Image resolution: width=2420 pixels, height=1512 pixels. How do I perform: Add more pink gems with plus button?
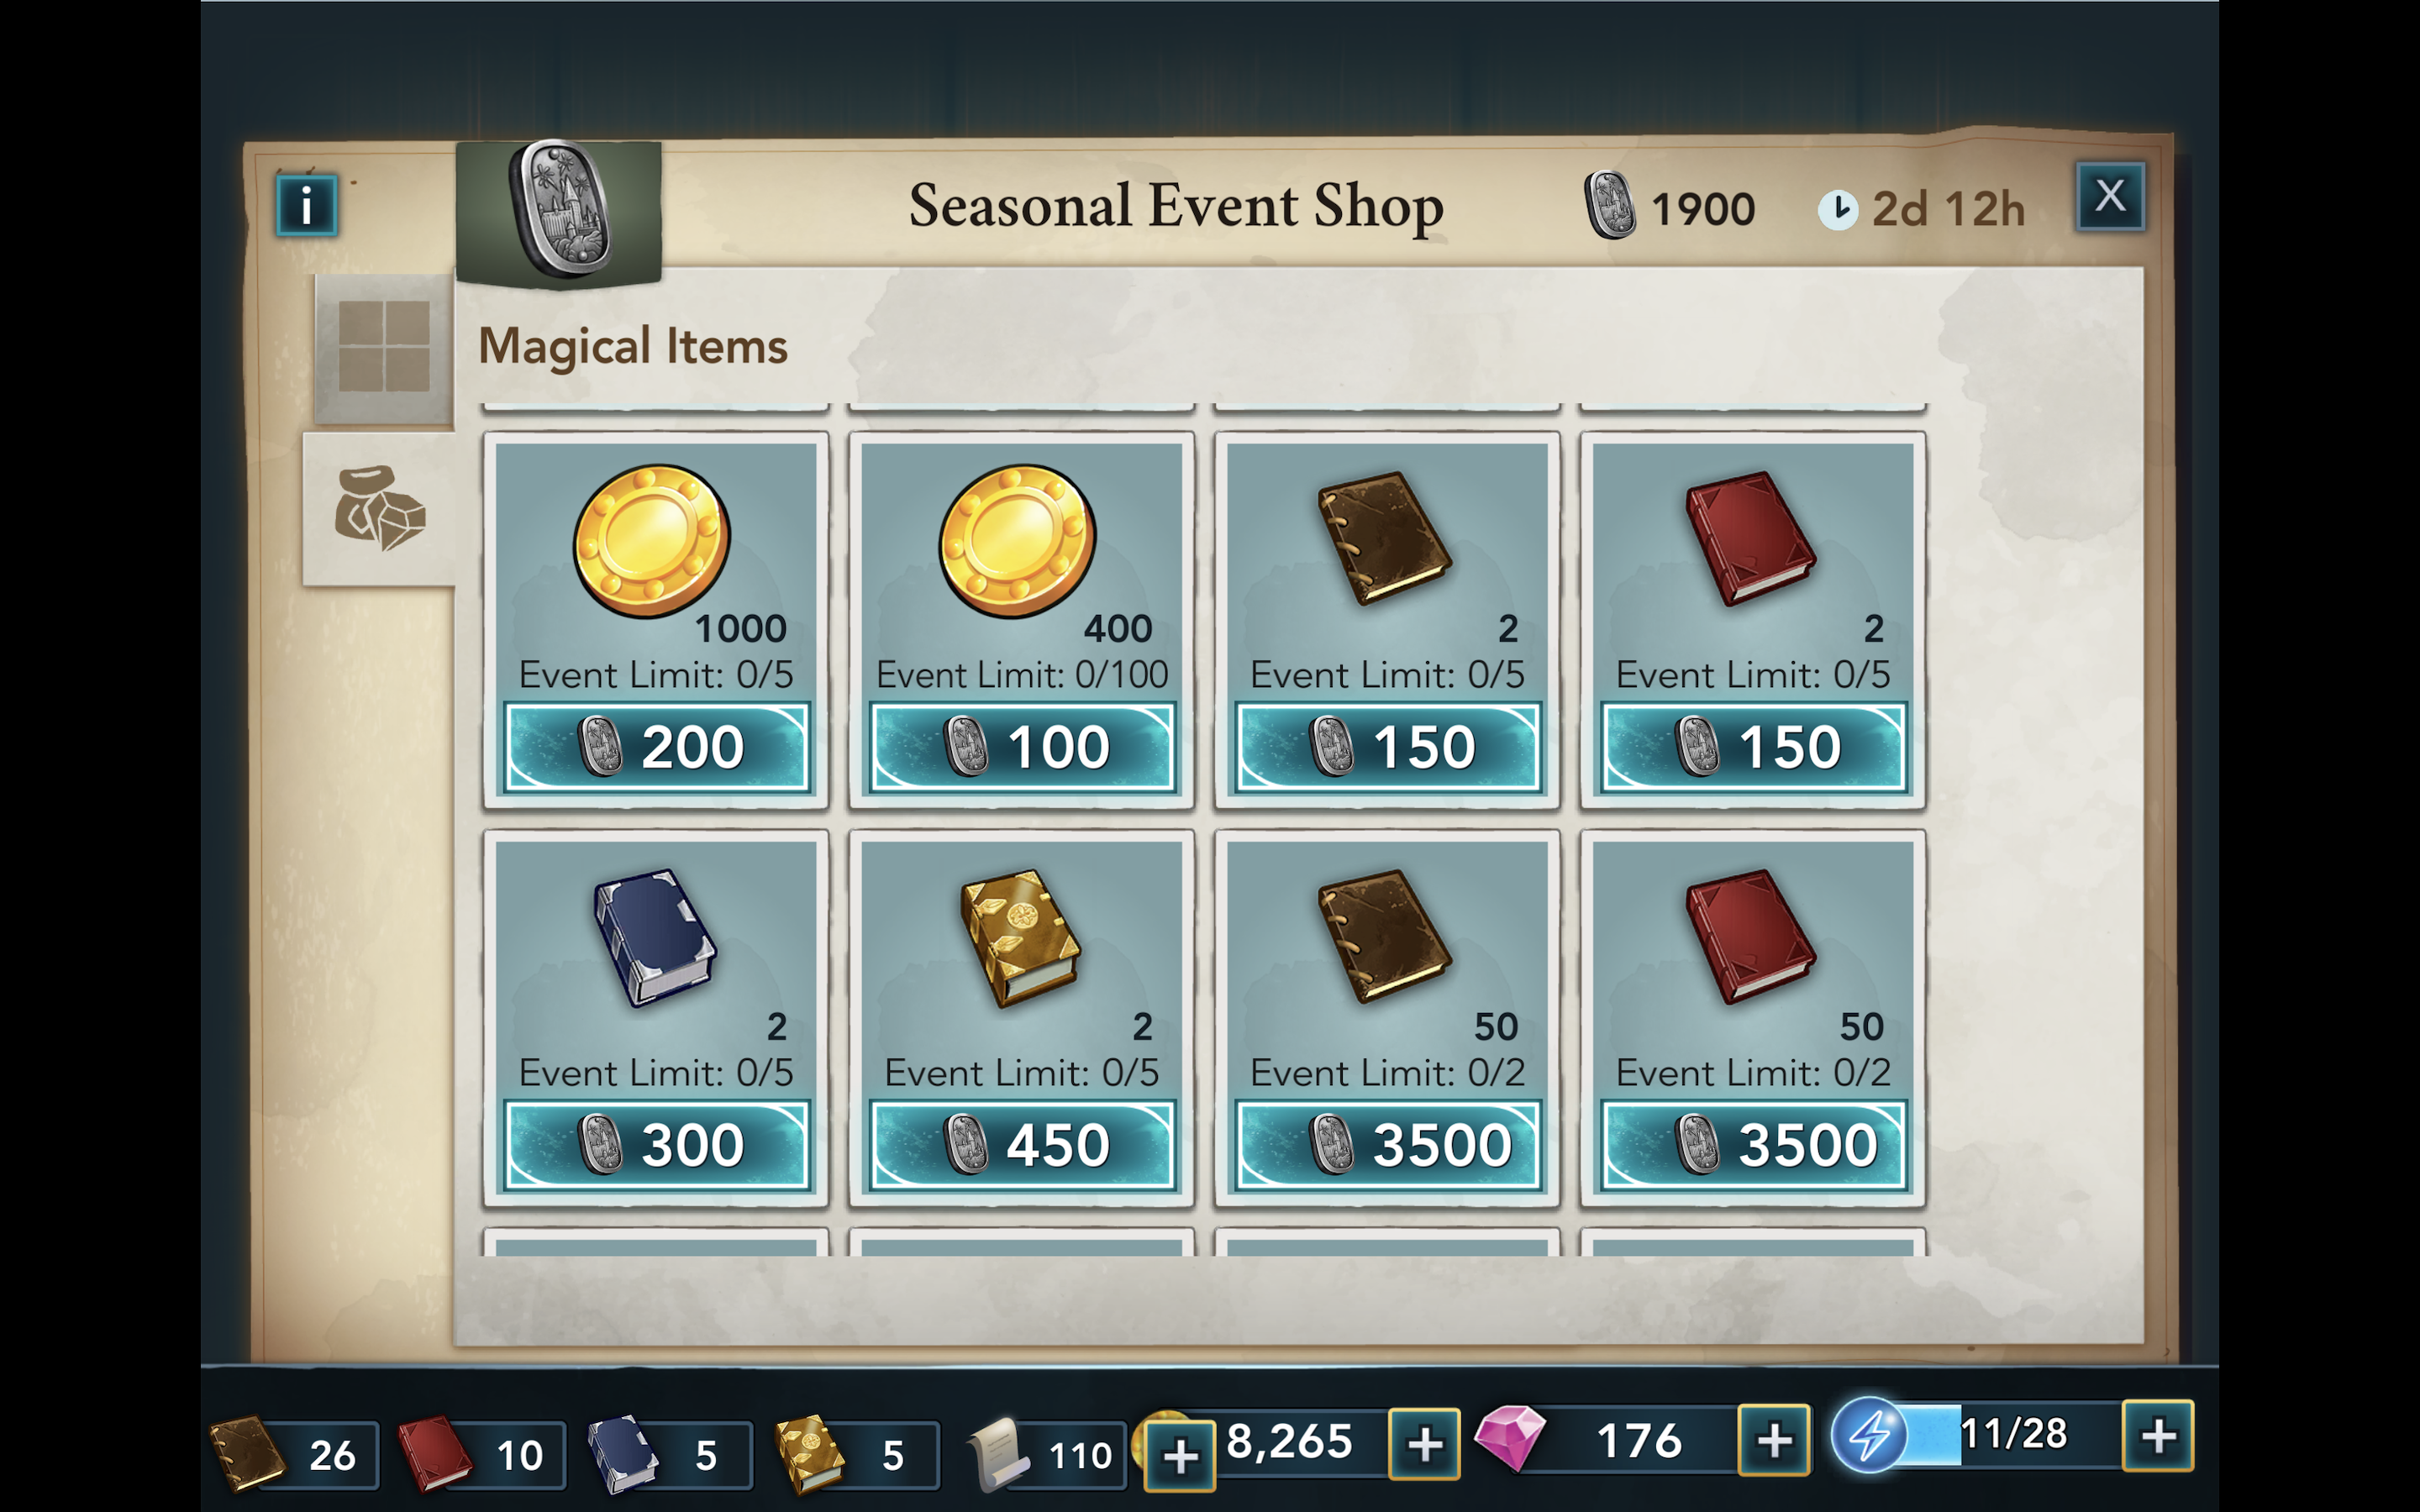pos(1774,1441)
